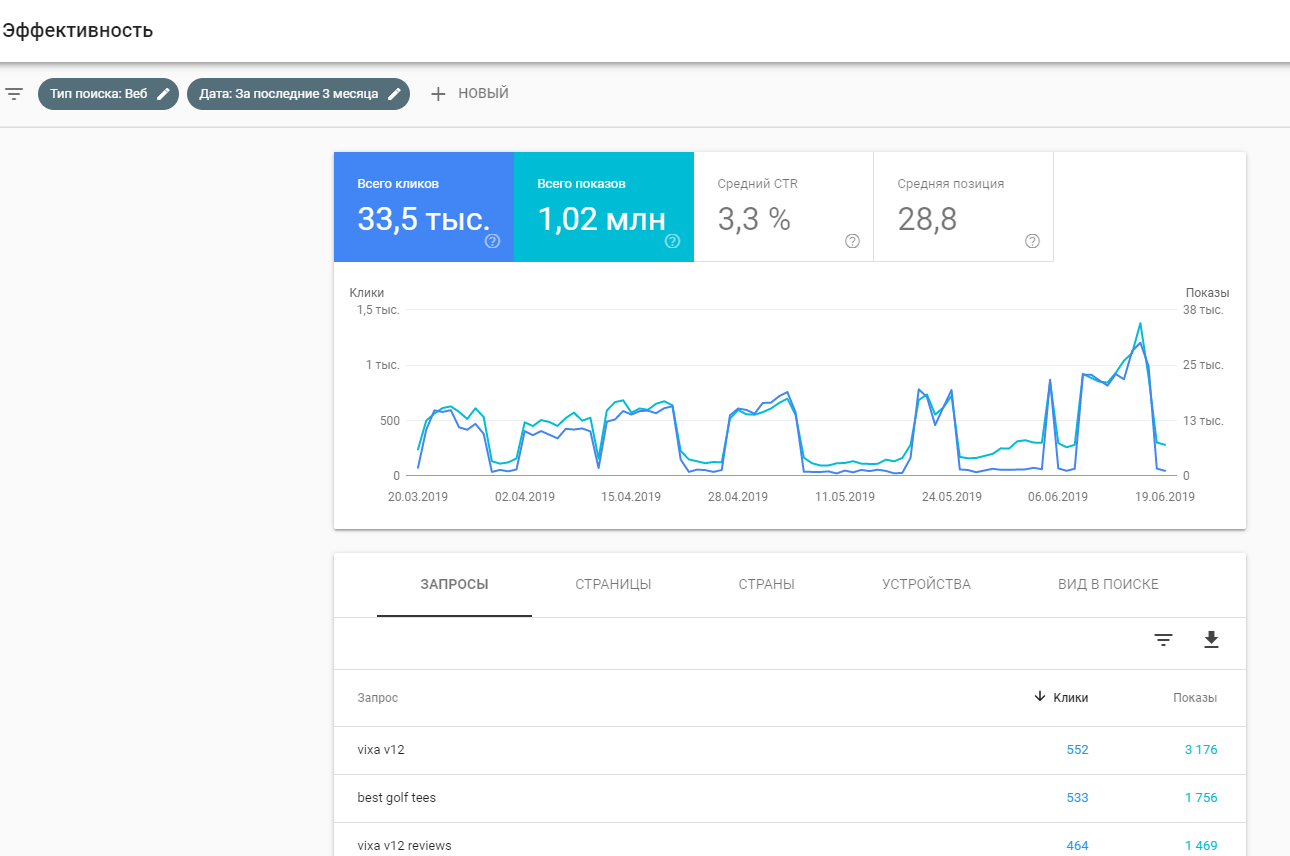The image size is (1290, 856).
Task: Click clicks value 552
Action: point(1077,750)
